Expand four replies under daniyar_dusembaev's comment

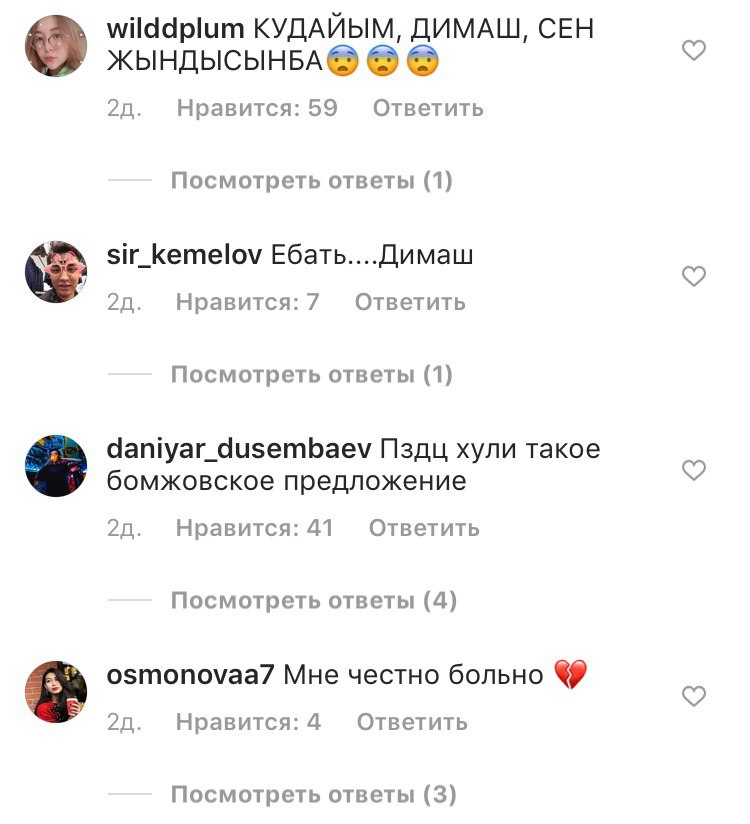(x=314, y=600)
